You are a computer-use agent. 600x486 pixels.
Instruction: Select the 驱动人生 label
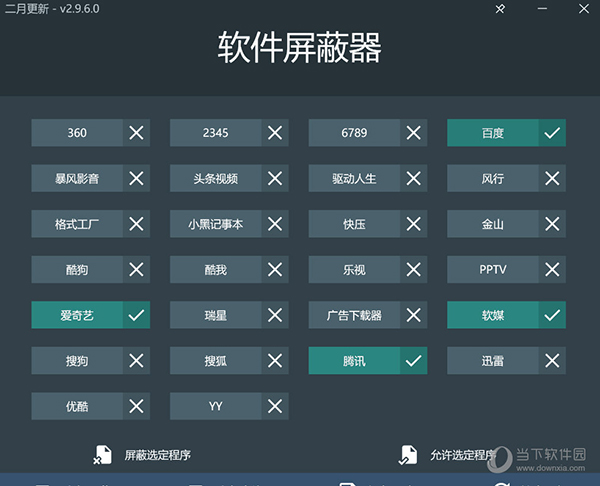point(354,178)
